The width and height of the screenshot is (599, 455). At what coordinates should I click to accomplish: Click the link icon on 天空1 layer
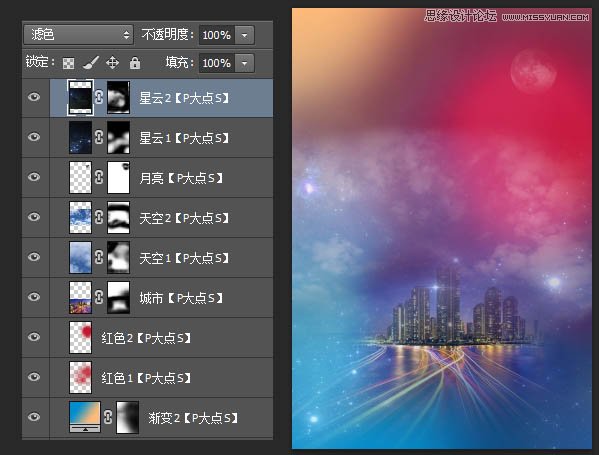click(x=99, y=257)
